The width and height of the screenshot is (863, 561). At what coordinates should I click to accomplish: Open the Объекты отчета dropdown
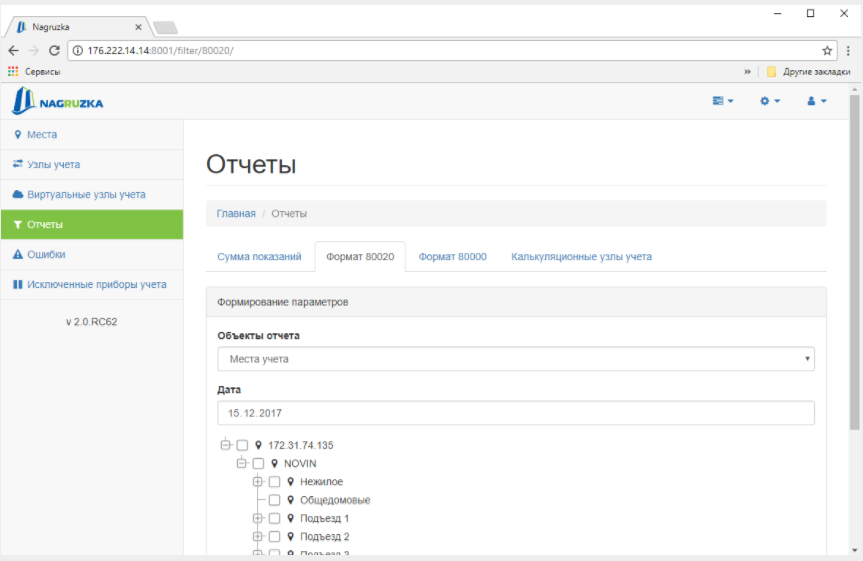click(516, 359)
